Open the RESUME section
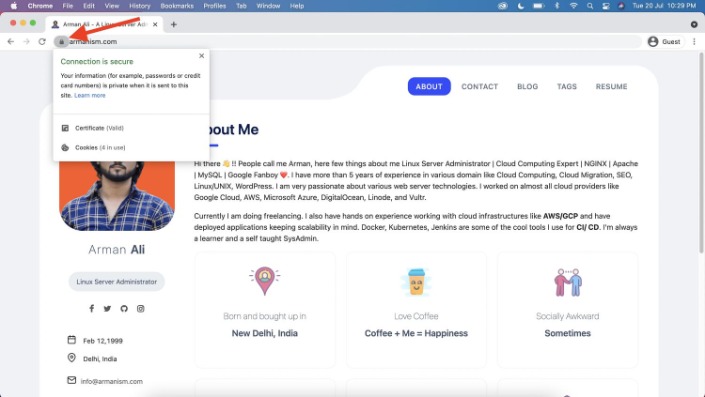This screenshot has height=397, width=705. click(x=611, y=86)
